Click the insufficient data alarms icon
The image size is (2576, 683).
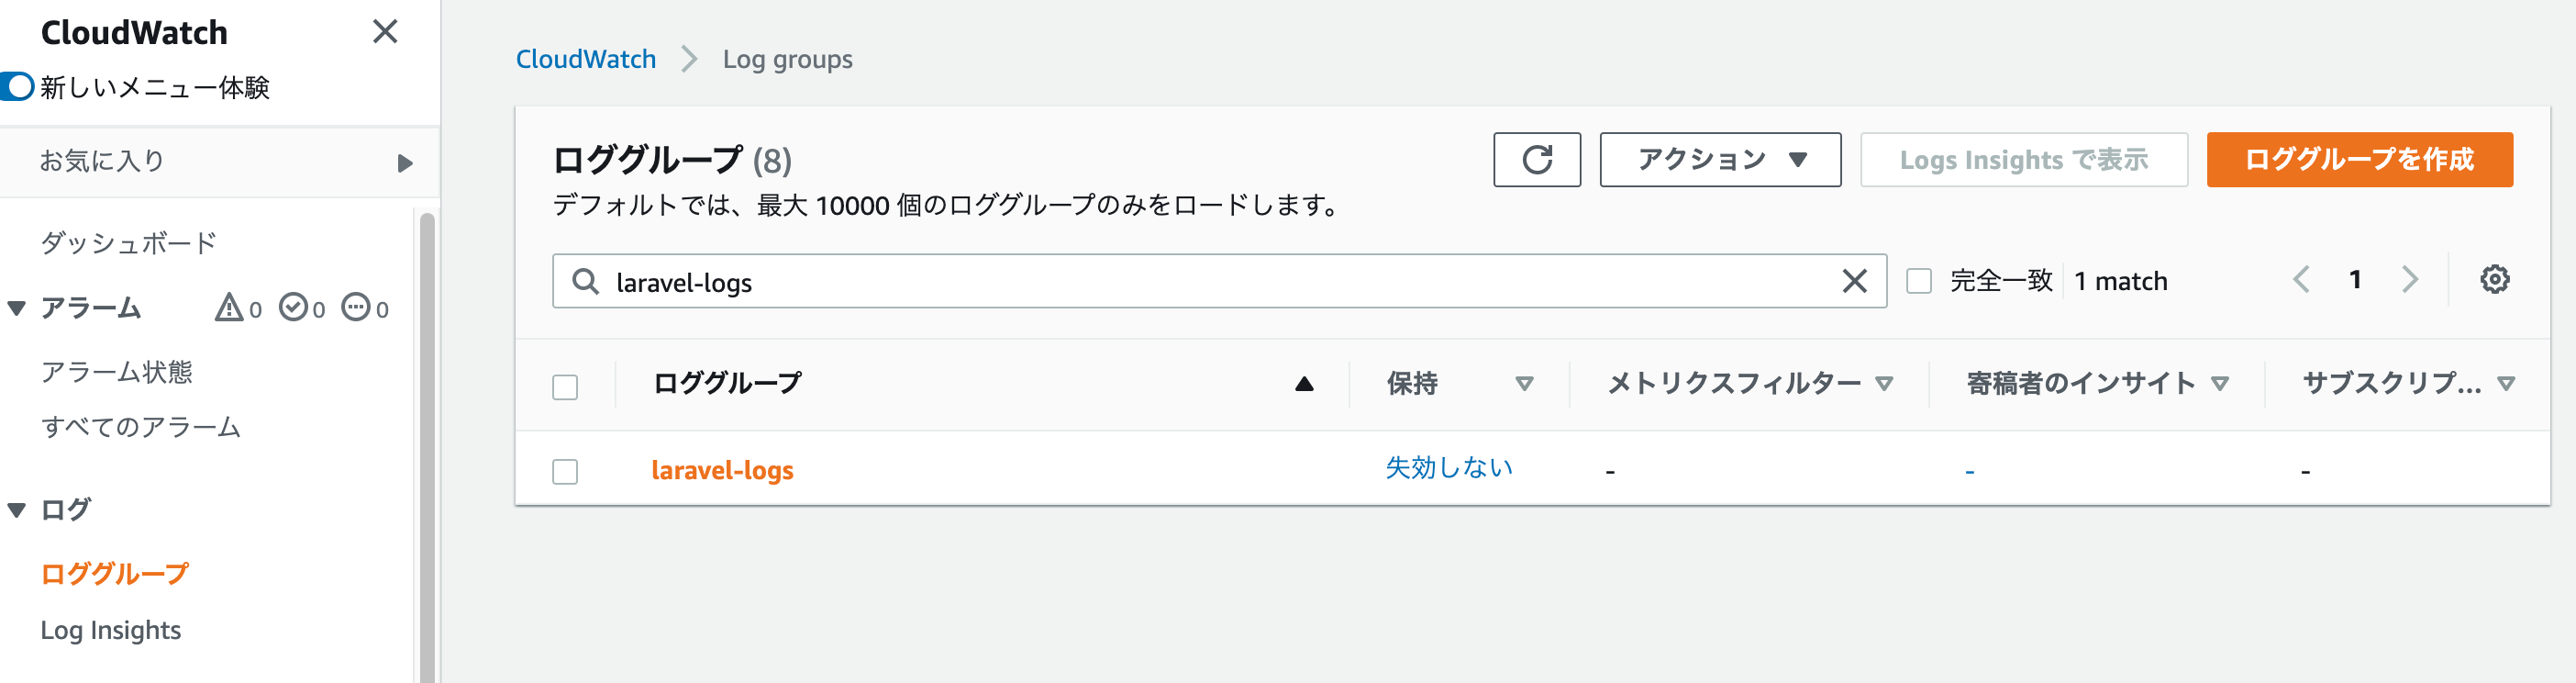pos(356,307)
